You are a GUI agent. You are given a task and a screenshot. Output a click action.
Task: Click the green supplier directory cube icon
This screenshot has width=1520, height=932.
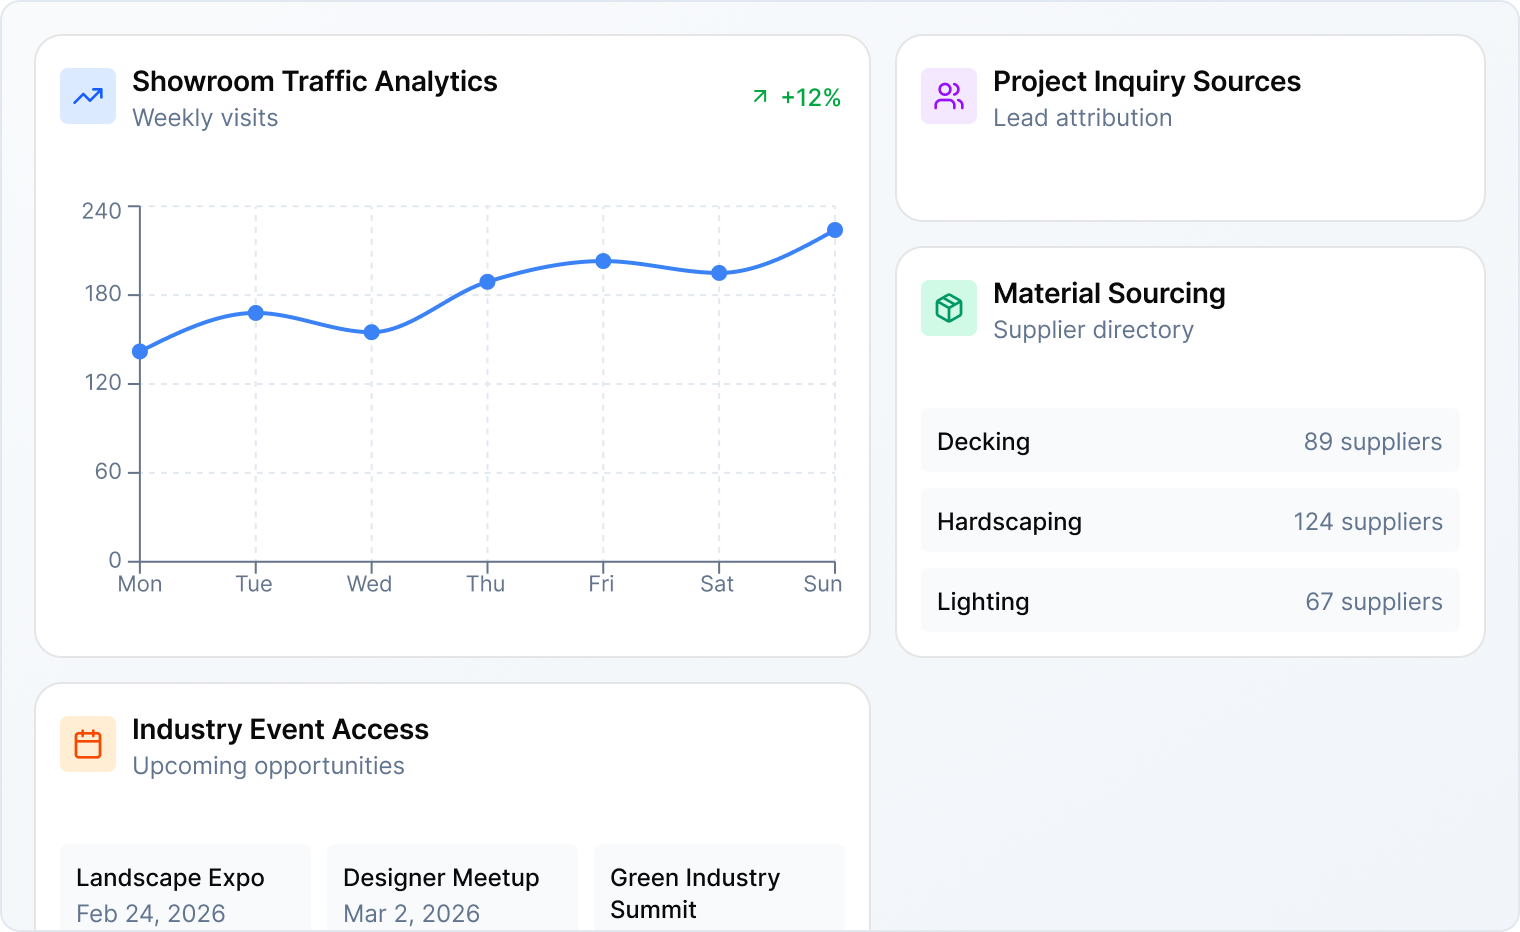point(949,308)
